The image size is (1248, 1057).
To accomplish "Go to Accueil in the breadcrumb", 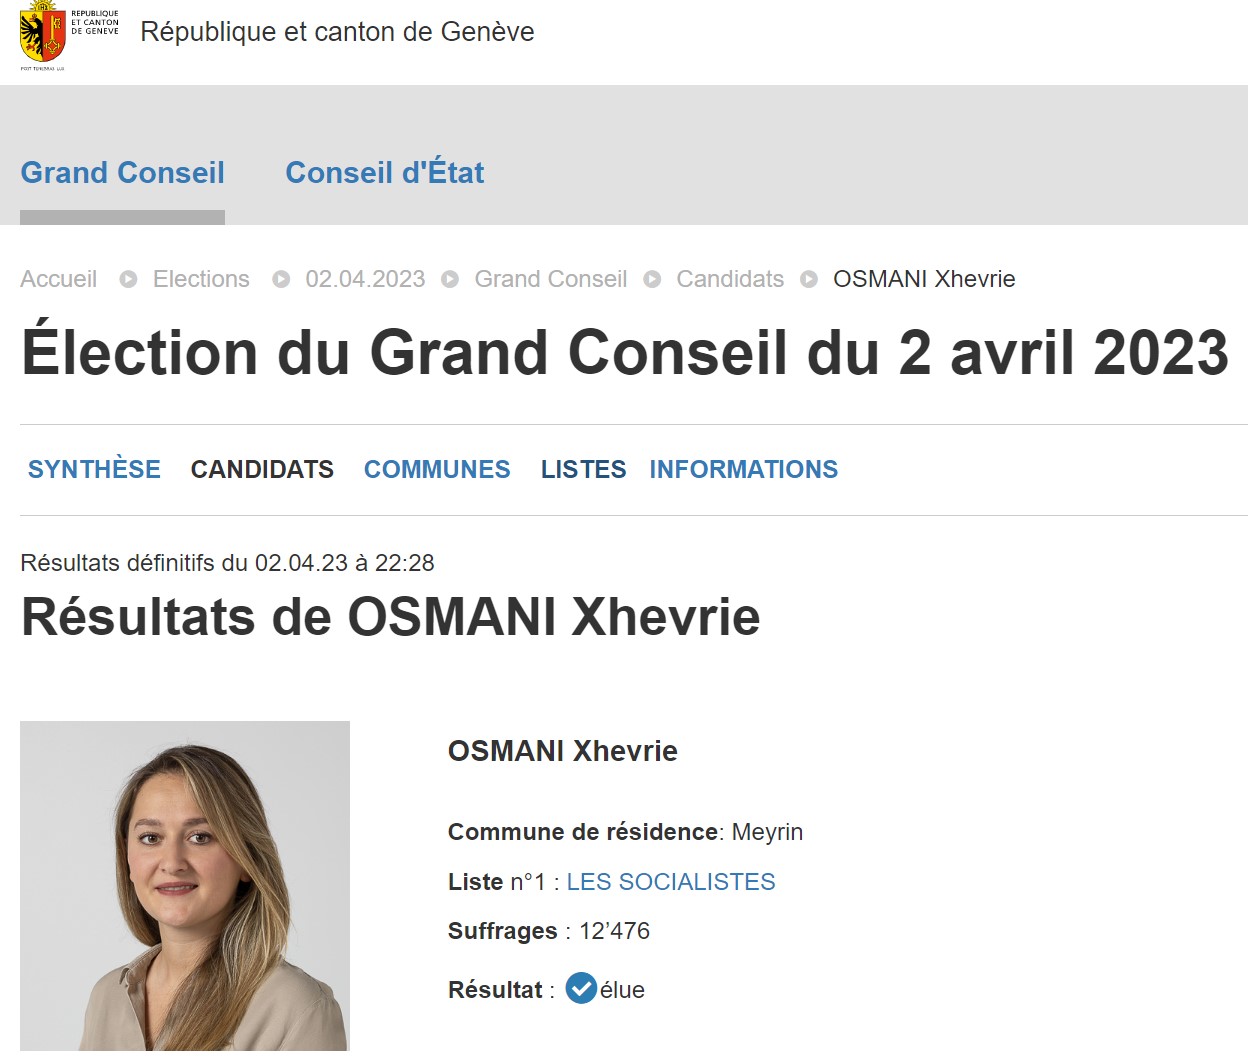I will (59, 279).
